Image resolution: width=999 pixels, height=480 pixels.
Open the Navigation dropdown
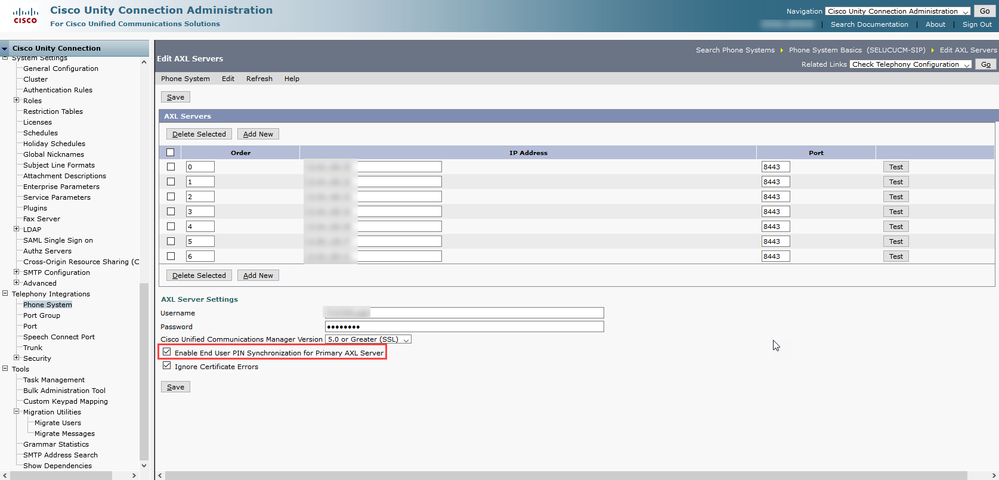point(898,11)
